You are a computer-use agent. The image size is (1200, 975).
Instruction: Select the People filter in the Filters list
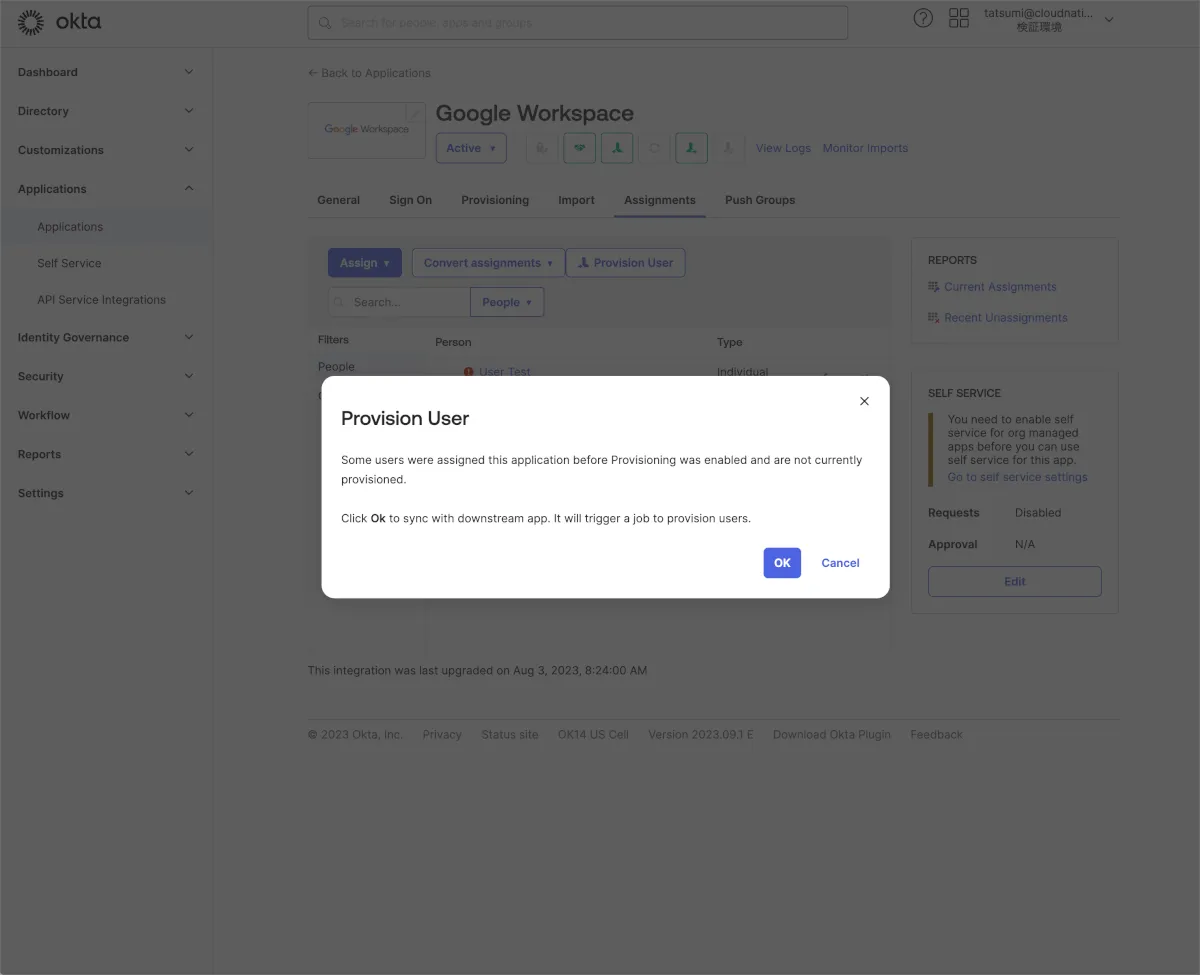(x=336, y=367)
